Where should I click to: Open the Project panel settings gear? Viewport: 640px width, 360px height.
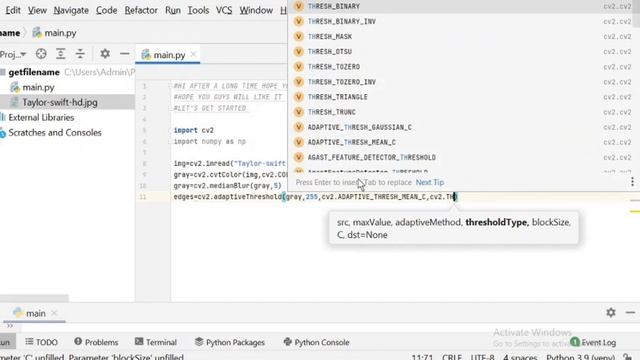click(x=105, y=54)
